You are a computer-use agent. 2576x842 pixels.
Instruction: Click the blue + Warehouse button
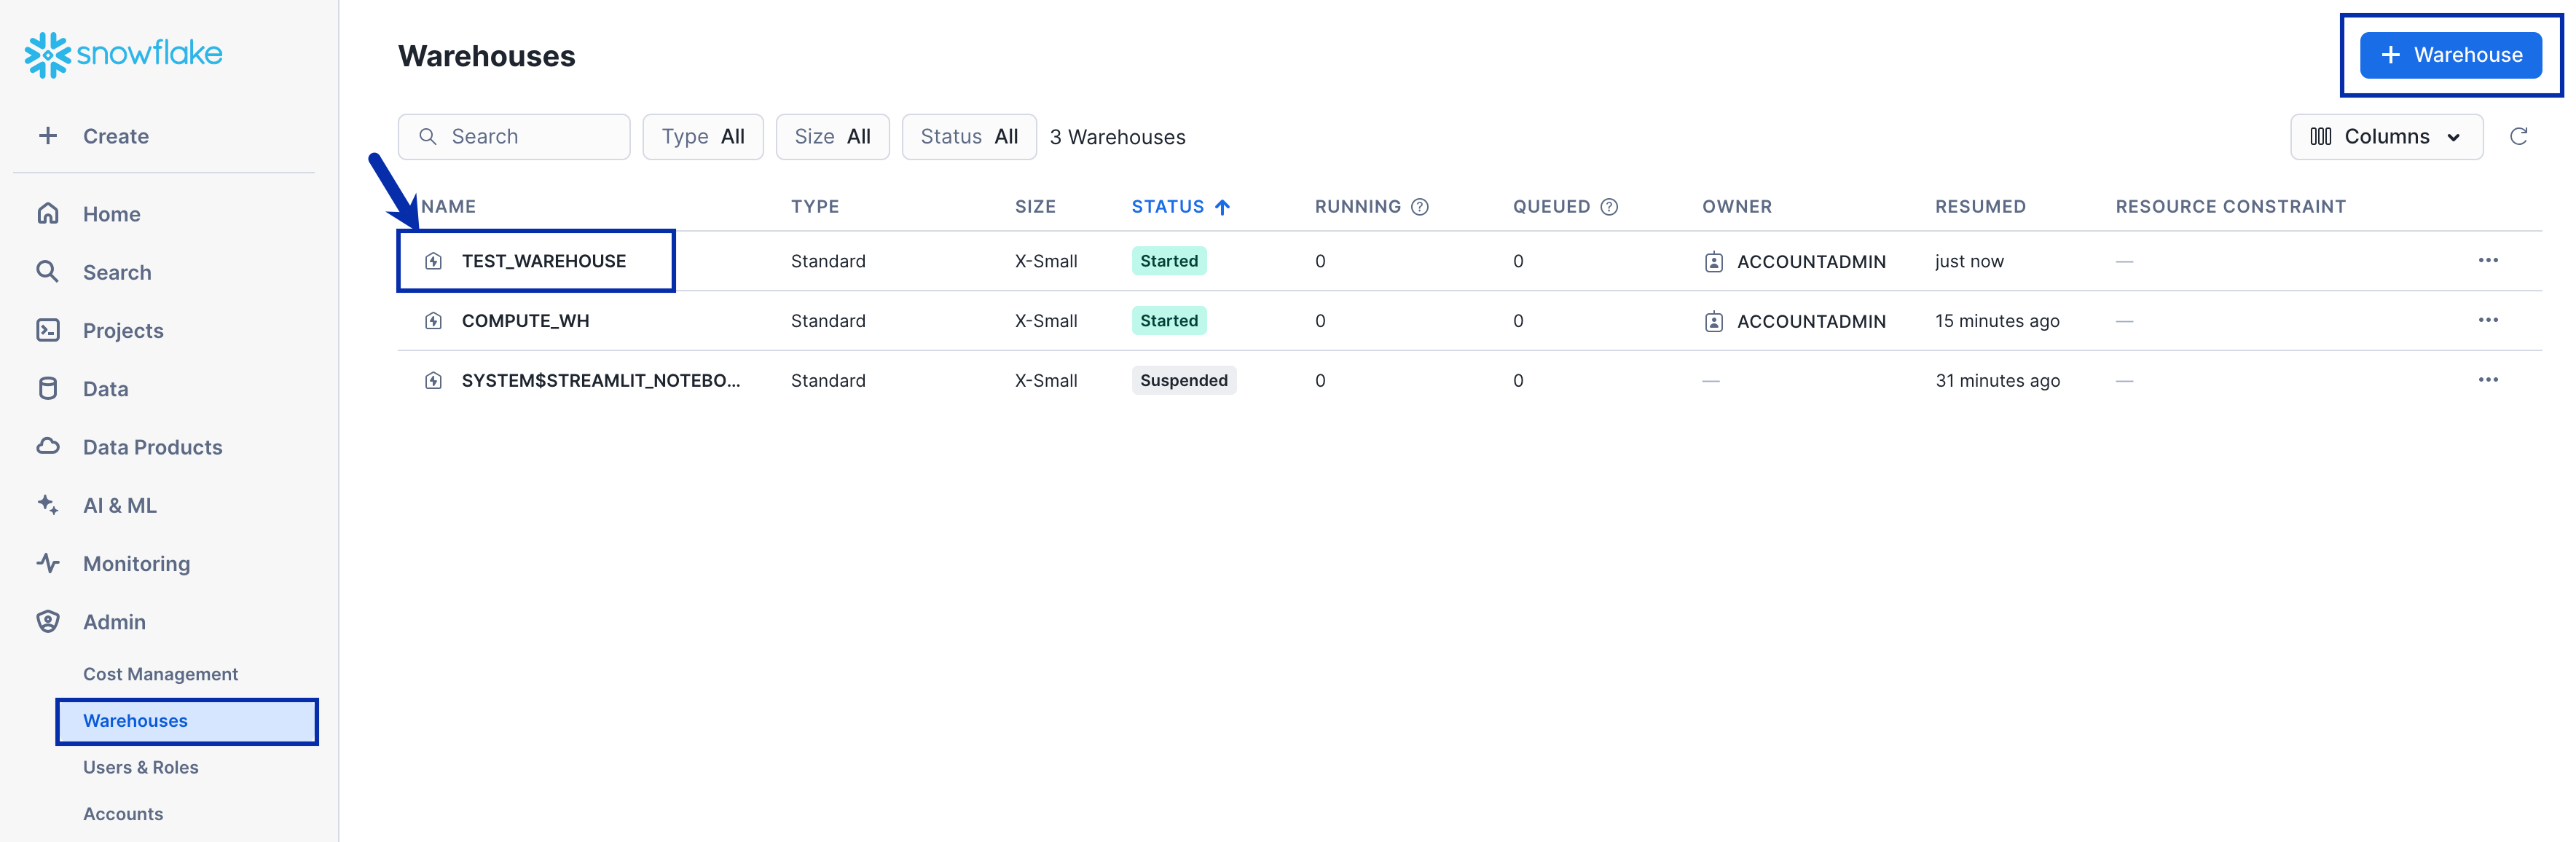pyautogui.click(x=2449, y=55)
